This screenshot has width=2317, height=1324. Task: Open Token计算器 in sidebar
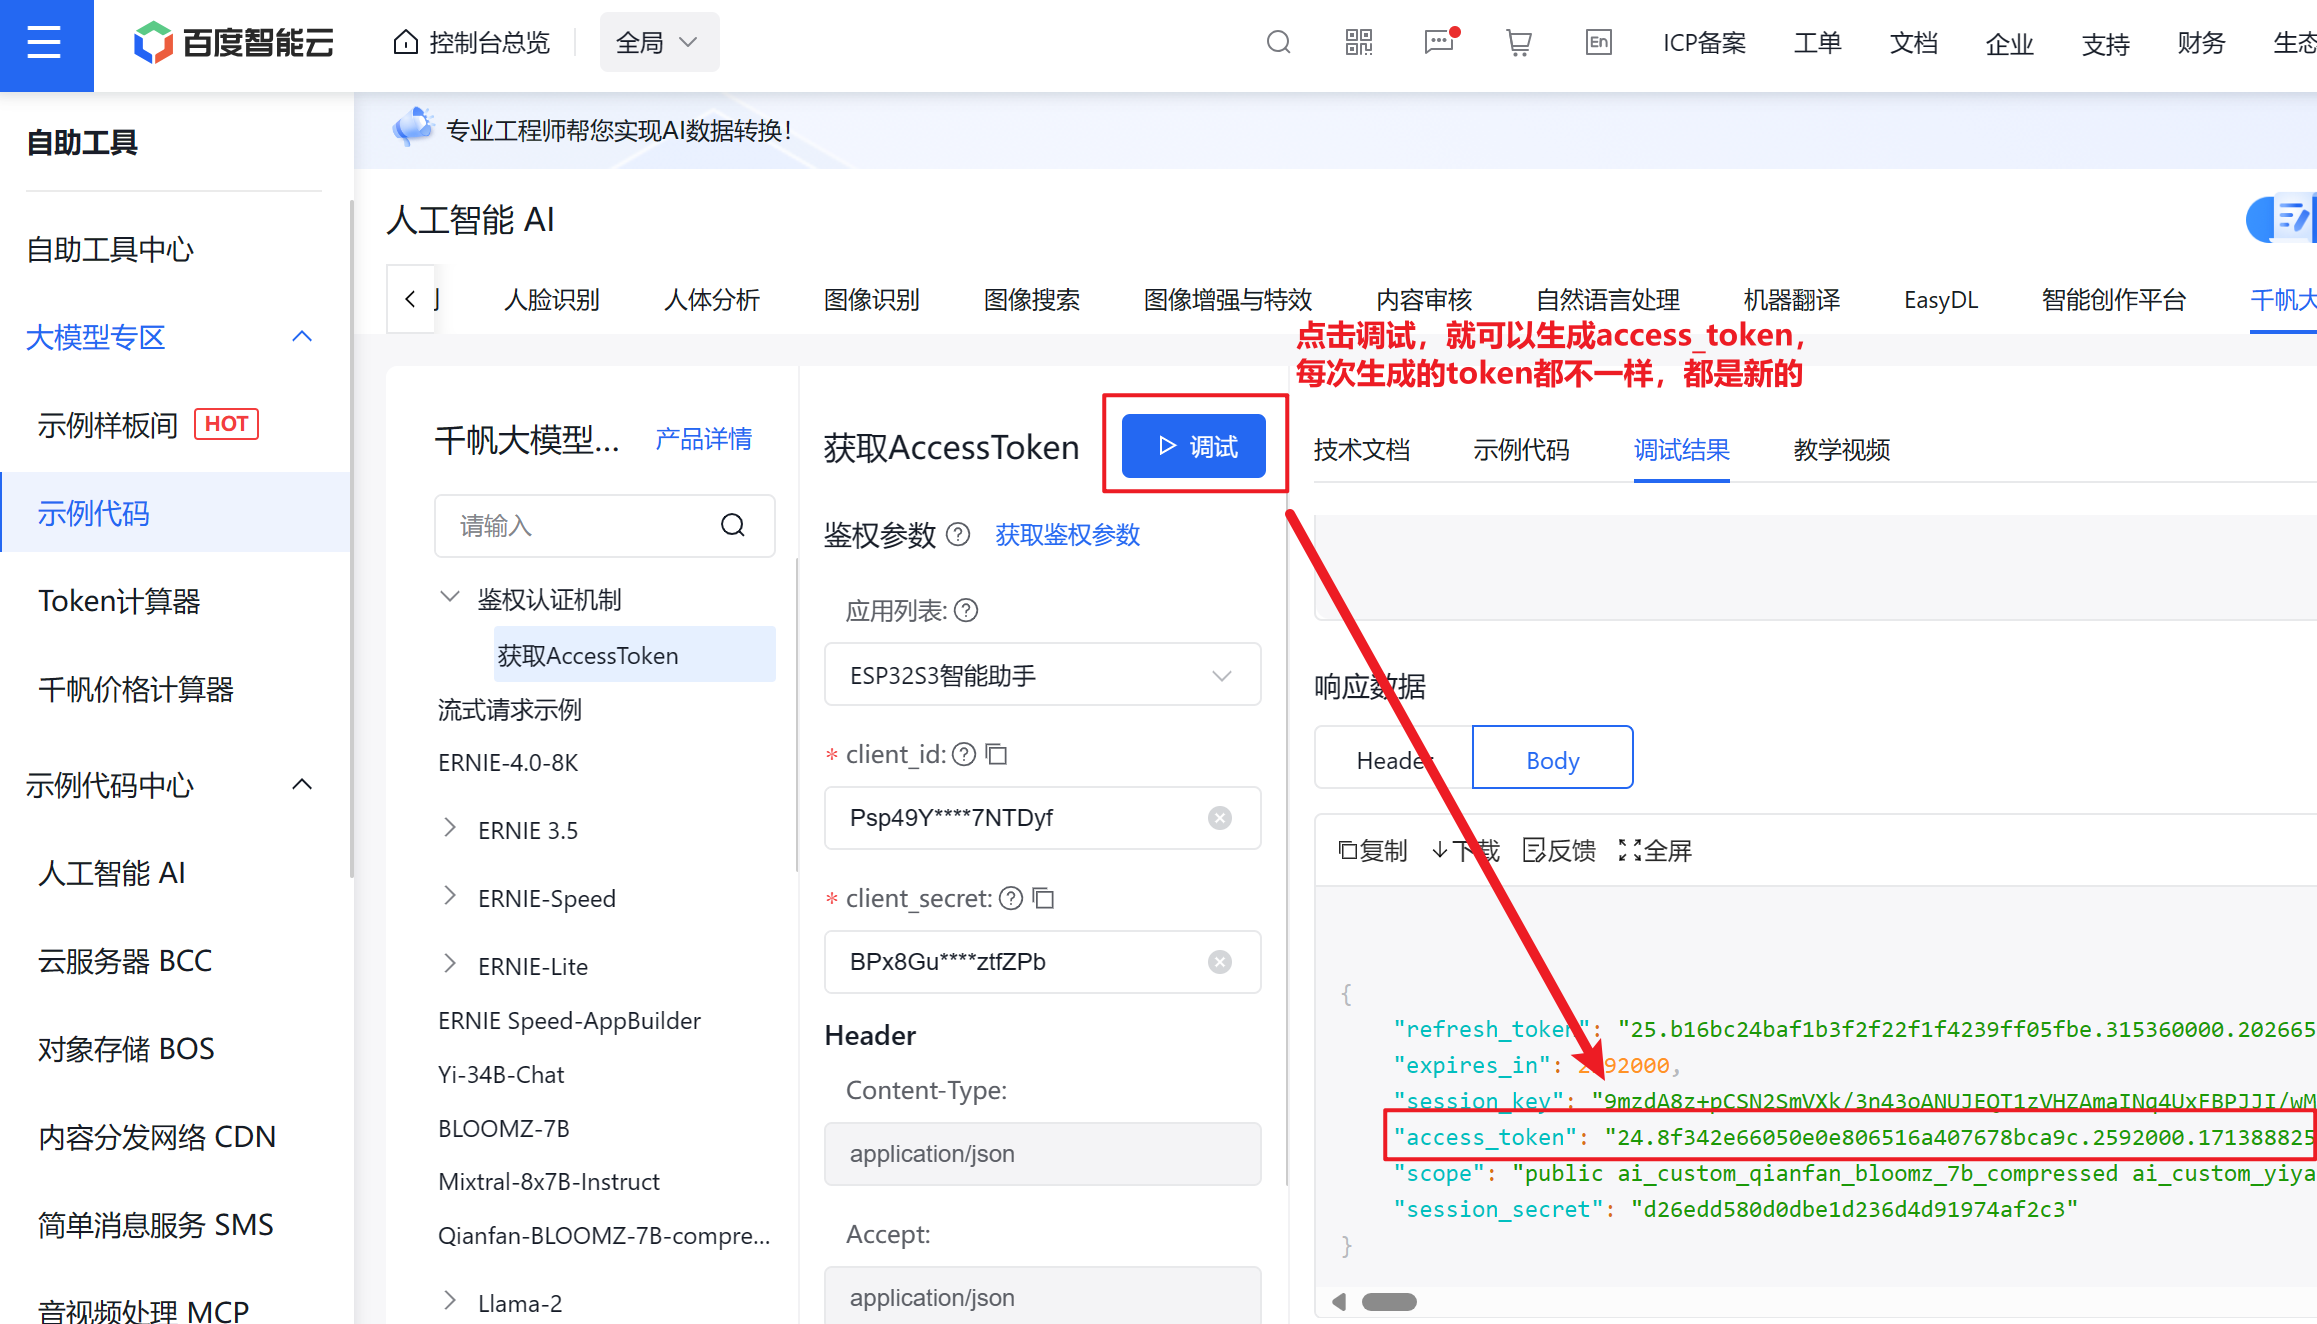(119, 601)
